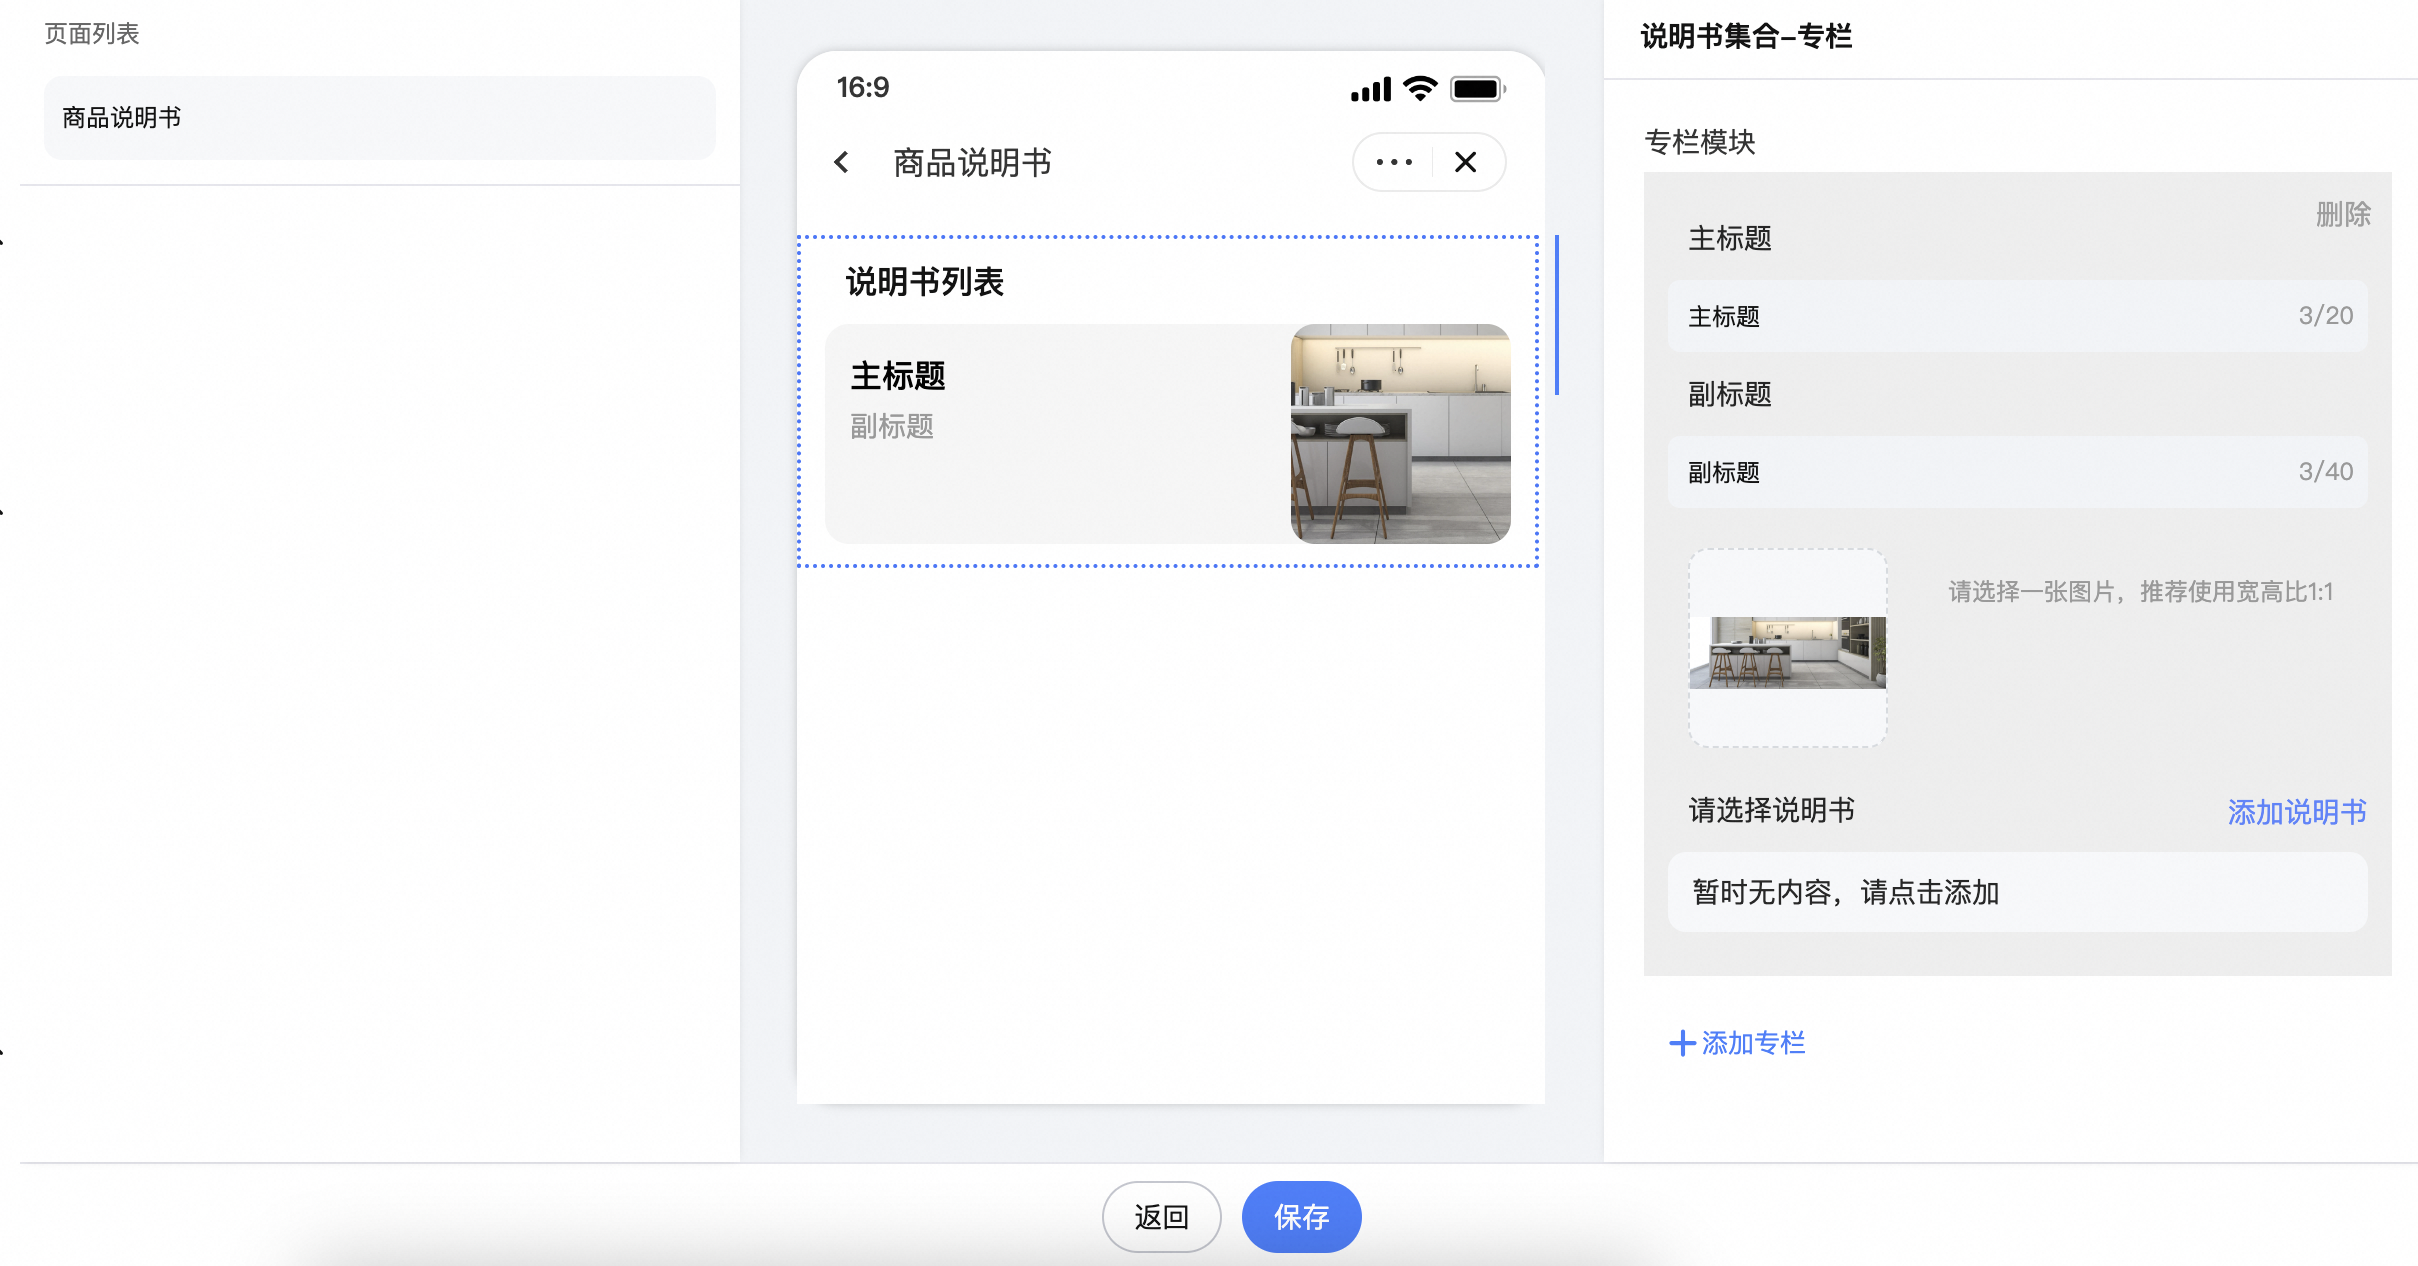Select the kitchen image in preview card
2418x1266 pixels.
(x=1400, y=434)
